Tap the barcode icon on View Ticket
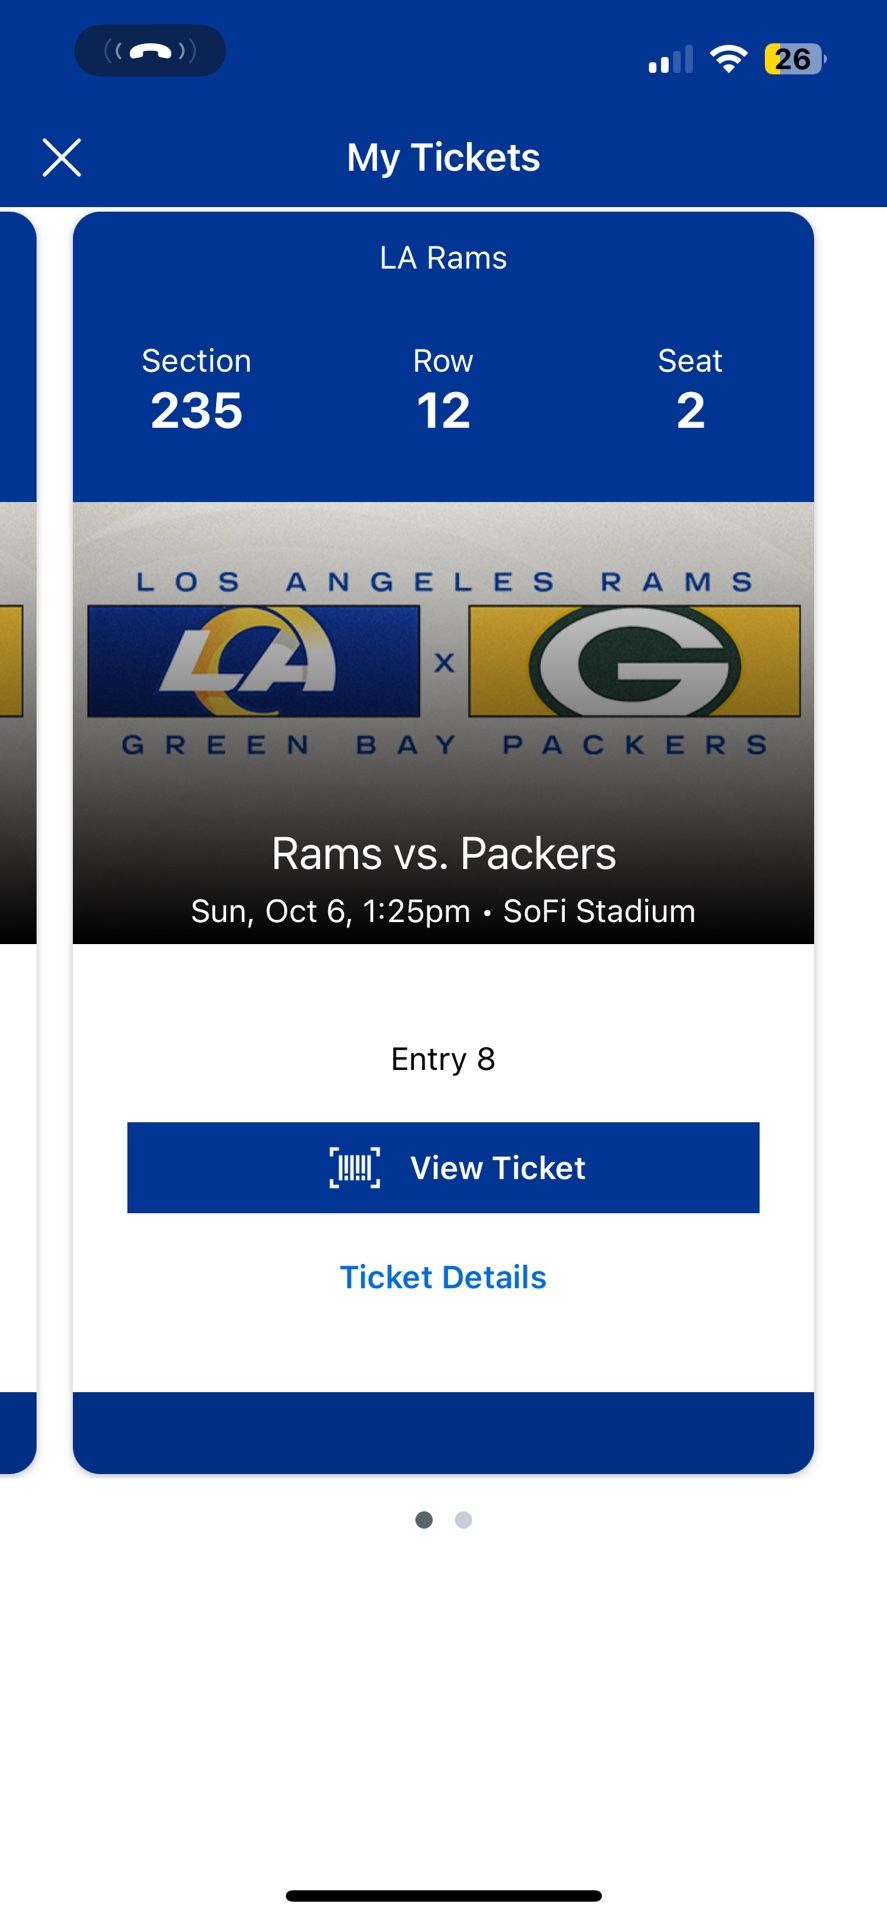887x1920 pixels. coord(355,1167)
